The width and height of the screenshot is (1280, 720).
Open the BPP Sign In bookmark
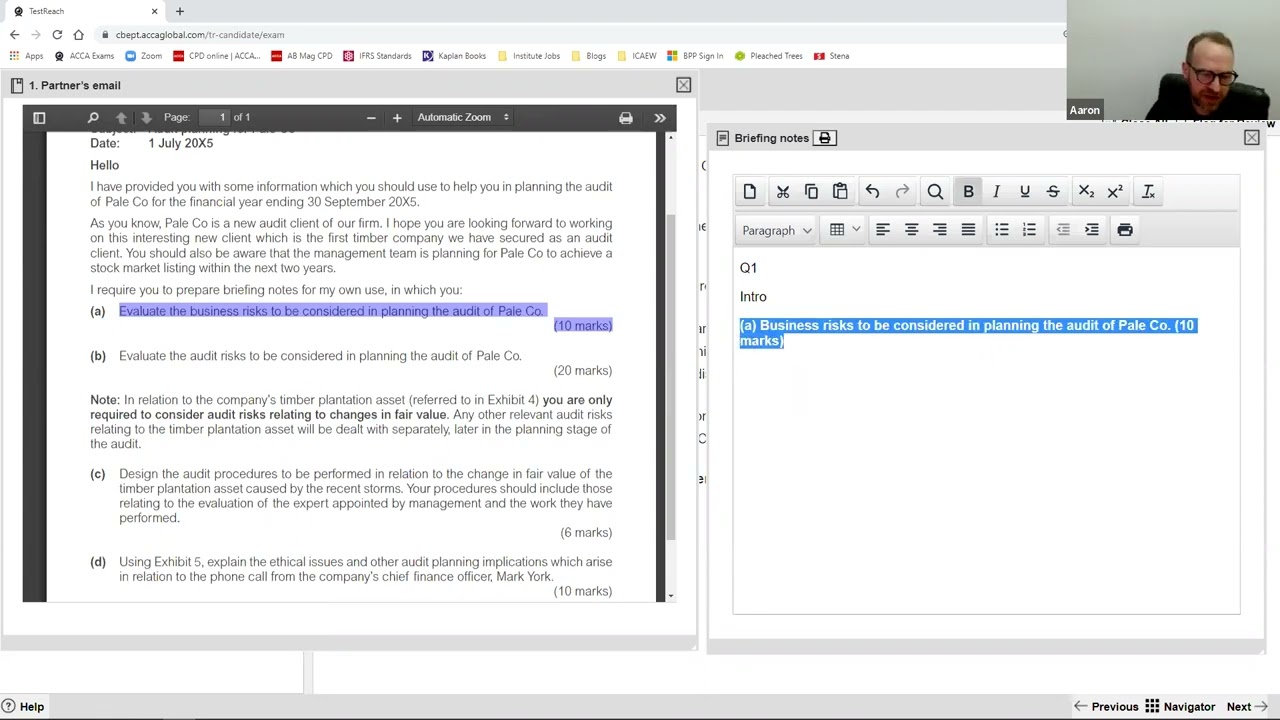696,56
